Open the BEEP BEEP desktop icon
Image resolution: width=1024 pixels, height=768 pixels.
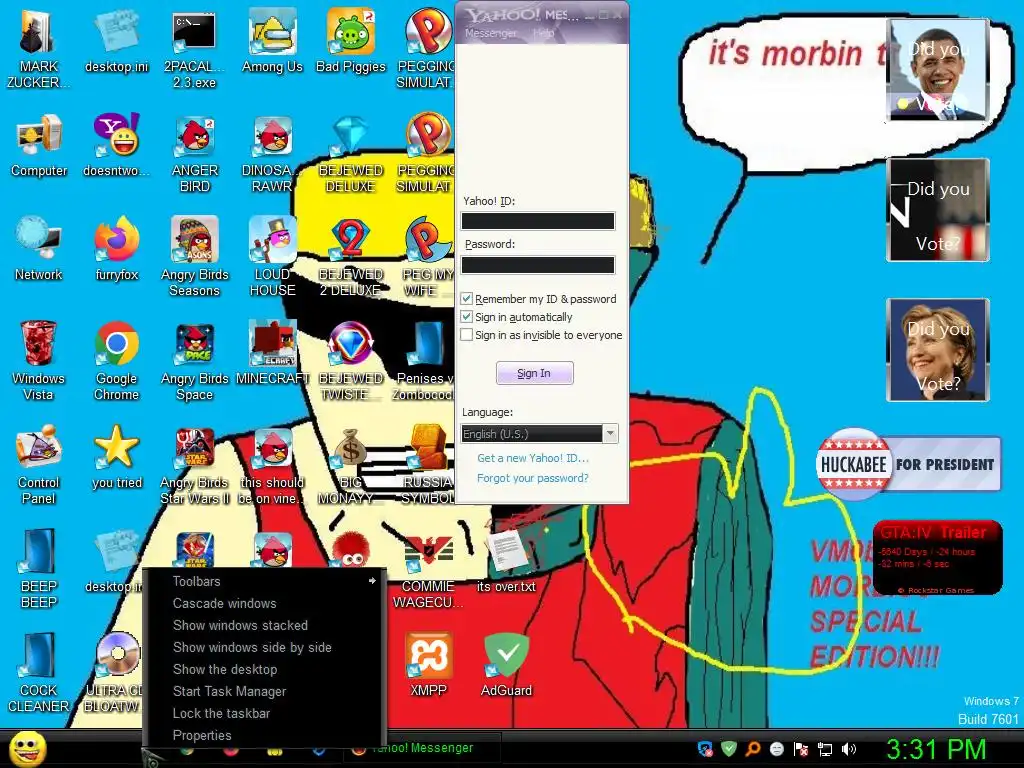tap(39, 569)
